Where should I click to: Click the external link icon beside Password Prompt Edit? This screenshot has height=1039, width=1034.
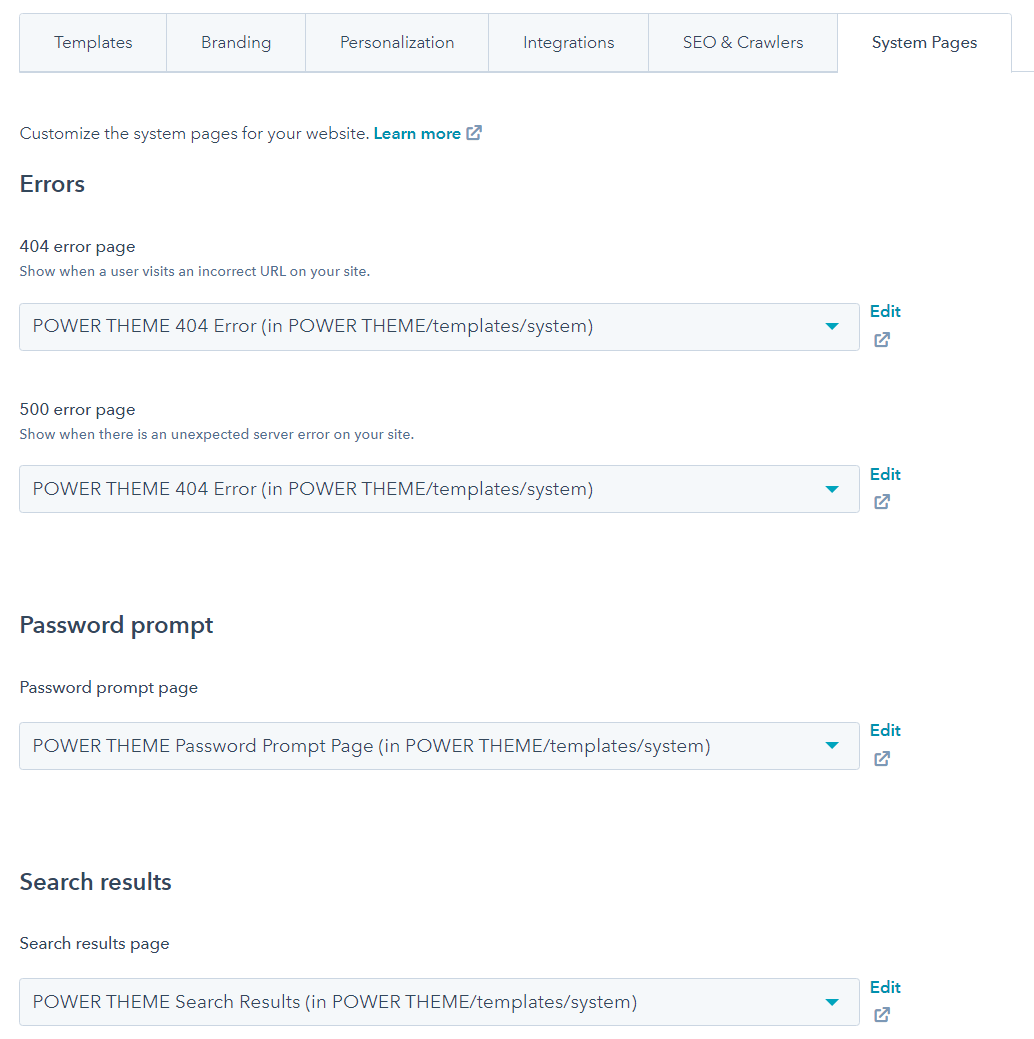coord(881,759)
